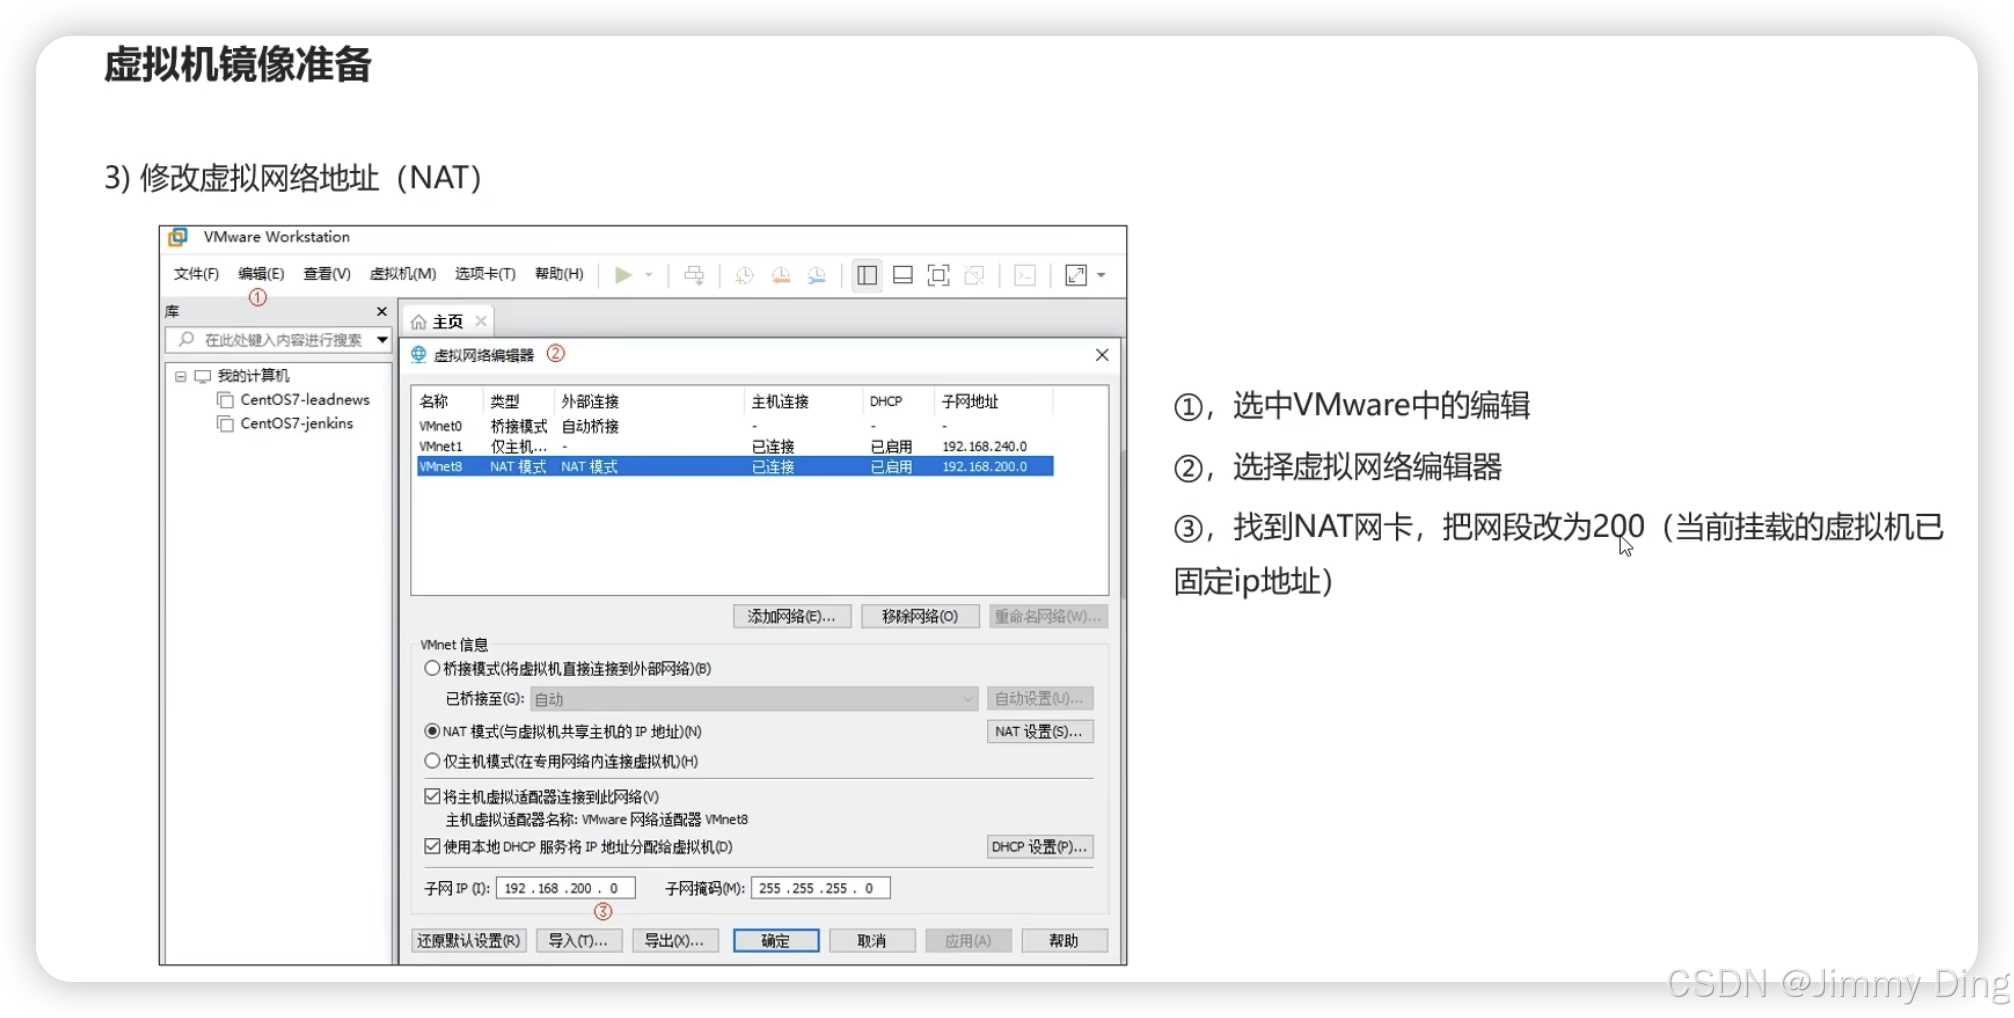Open the 选项卡(T) menu
Image resolution: width=2014 pixels, height=1018 pixels.
[x=485, y=274]
